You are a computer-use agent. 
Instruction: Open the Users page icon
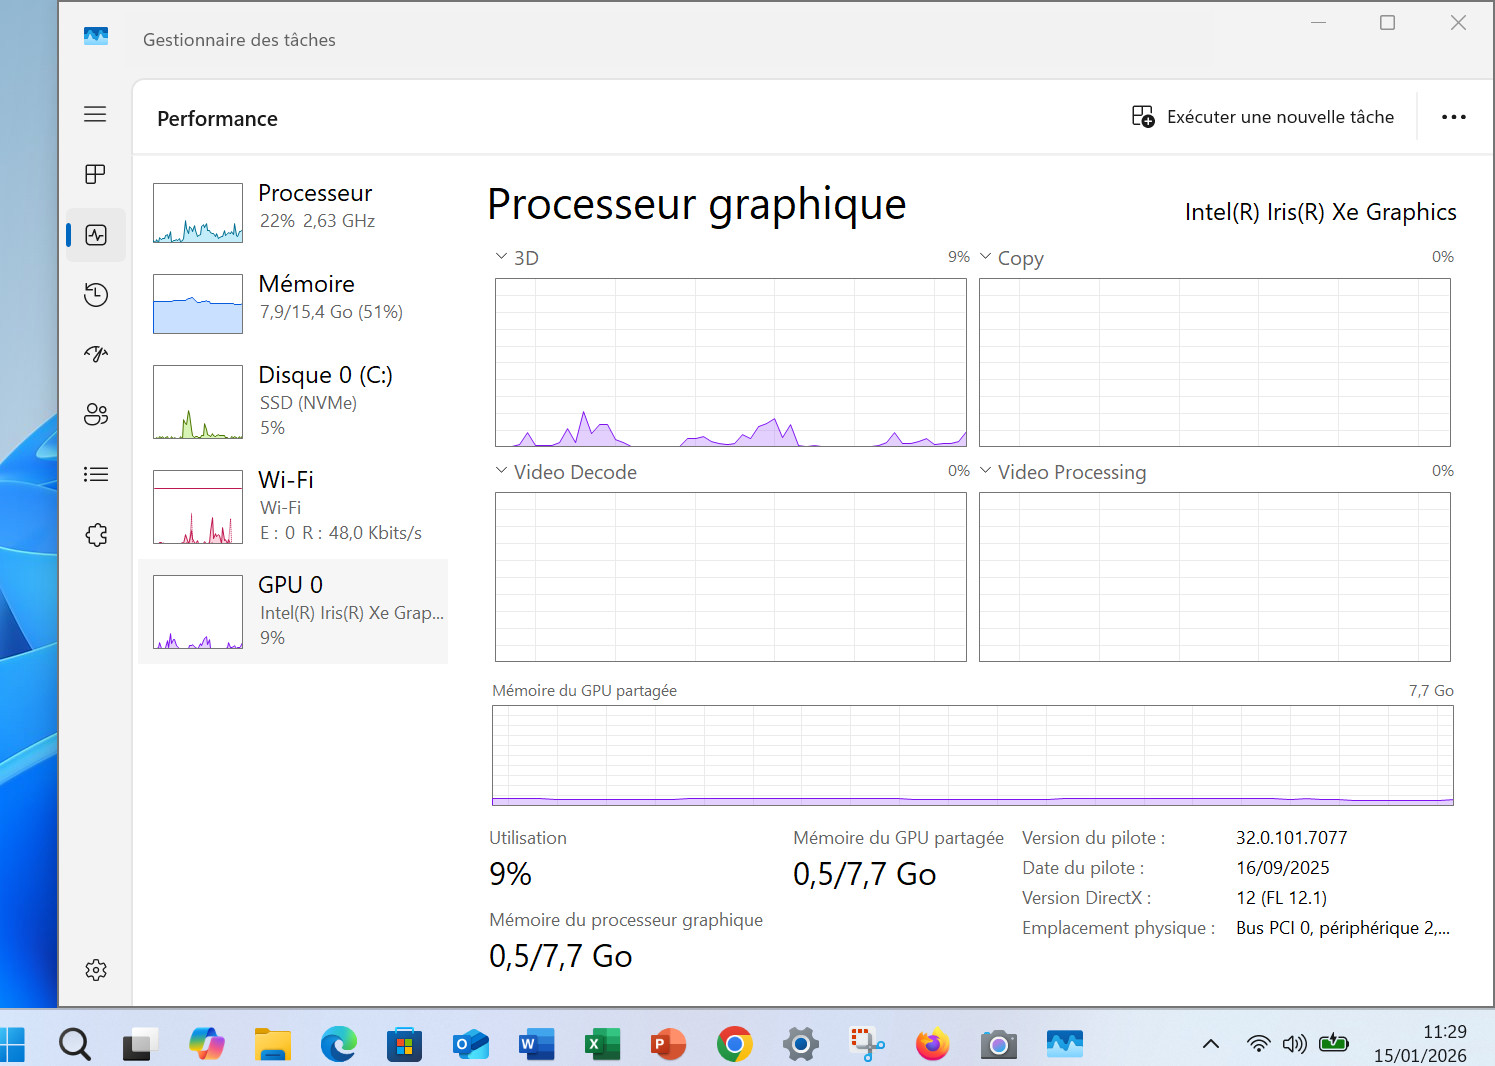click(x=96, y=415)
